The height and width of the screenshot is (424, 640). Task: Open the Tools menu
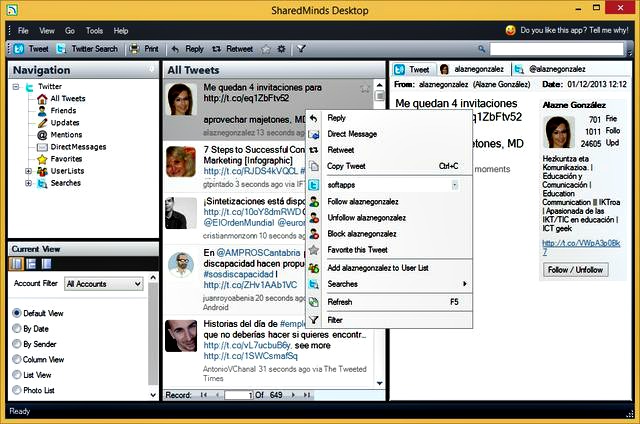[x=94, y=31]
